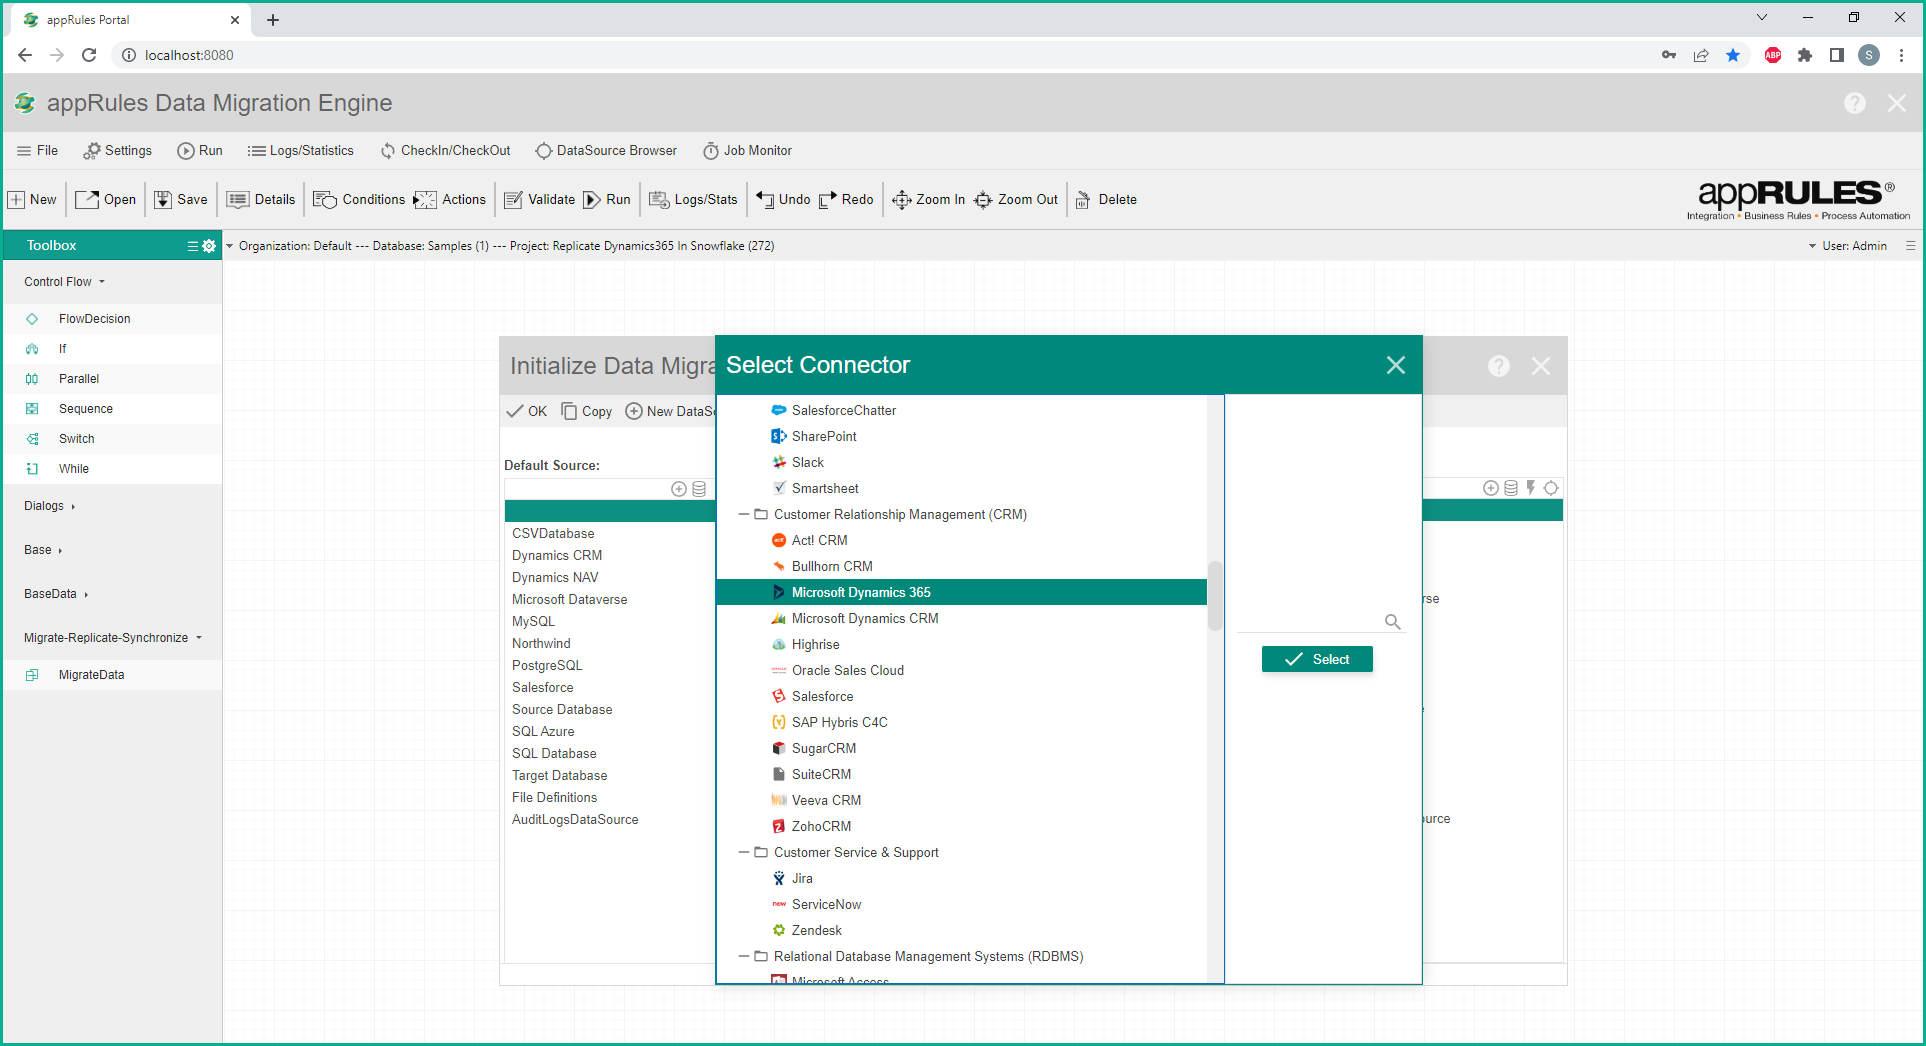Open a project with Open icon
Screen dimensions: 1926x1046
point(106,200)
